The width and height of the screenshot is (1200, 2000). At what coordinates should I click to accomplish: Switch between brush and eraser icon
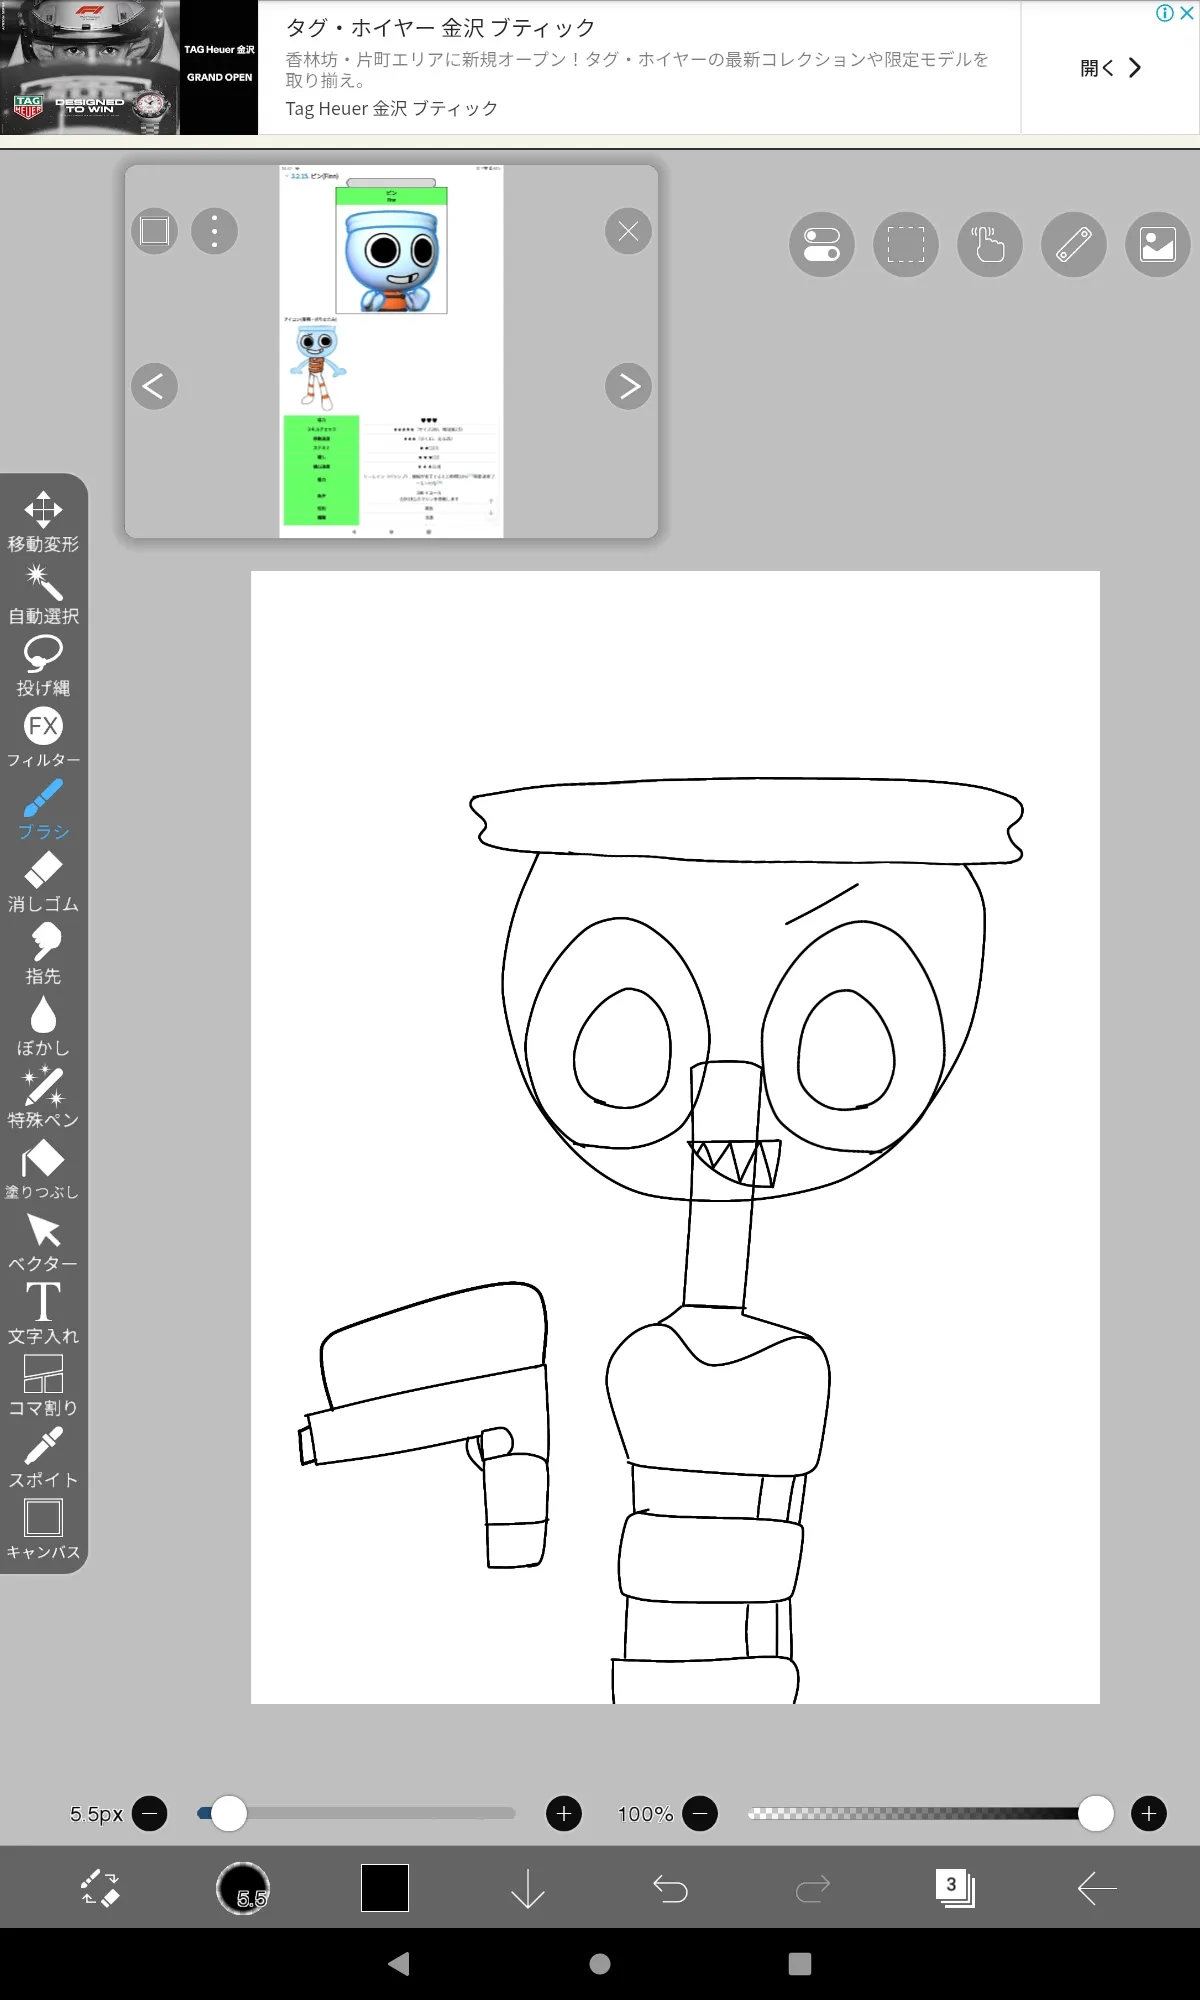point(100,1888)
